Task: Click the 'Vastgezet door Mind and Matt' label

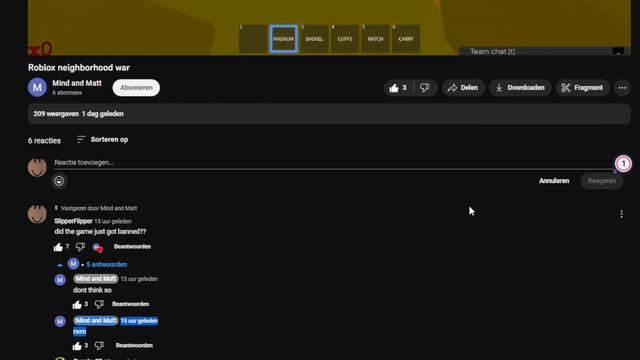Action: tap(99, 208)
